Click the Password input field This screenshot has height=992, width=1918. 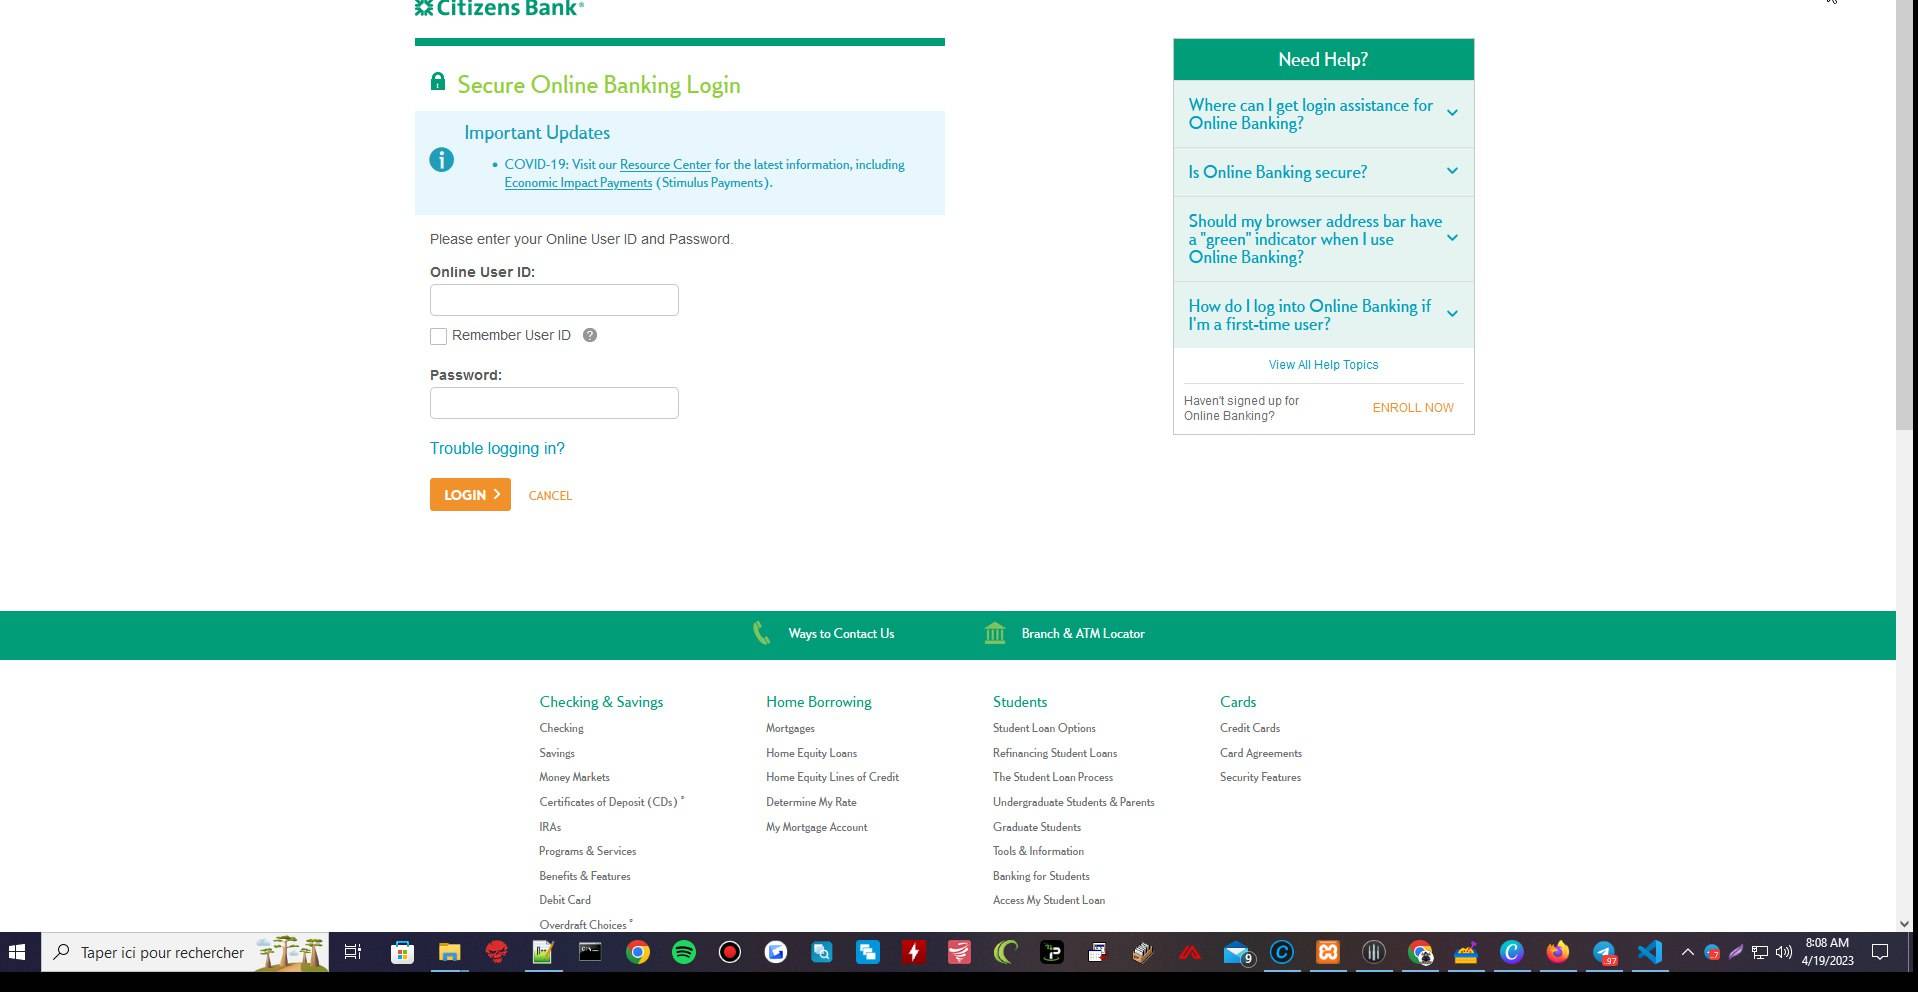coord(554,403)
